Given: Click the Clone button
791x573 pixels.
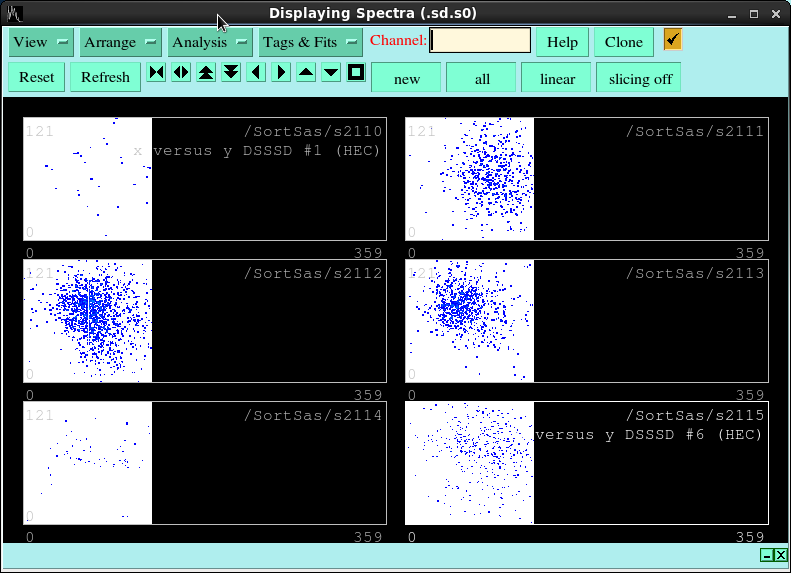Looking at the screenshot, I should (x=624, y=42).
